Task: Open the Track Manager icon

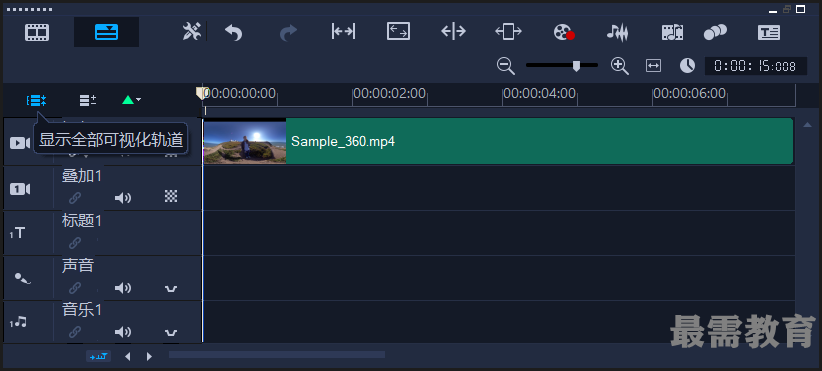Action: [x=88, y=100]
